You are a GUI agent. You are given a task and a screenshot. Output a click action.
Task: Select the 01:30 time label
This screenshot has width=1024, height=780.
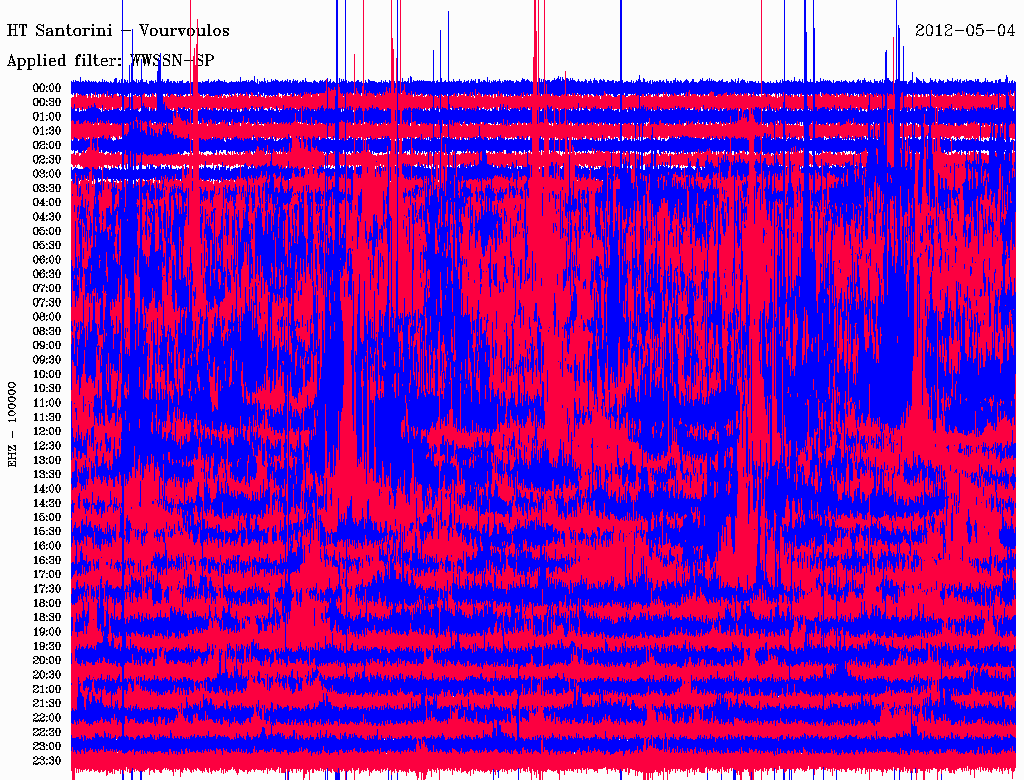pyautogui.click(x=47, y=131)
